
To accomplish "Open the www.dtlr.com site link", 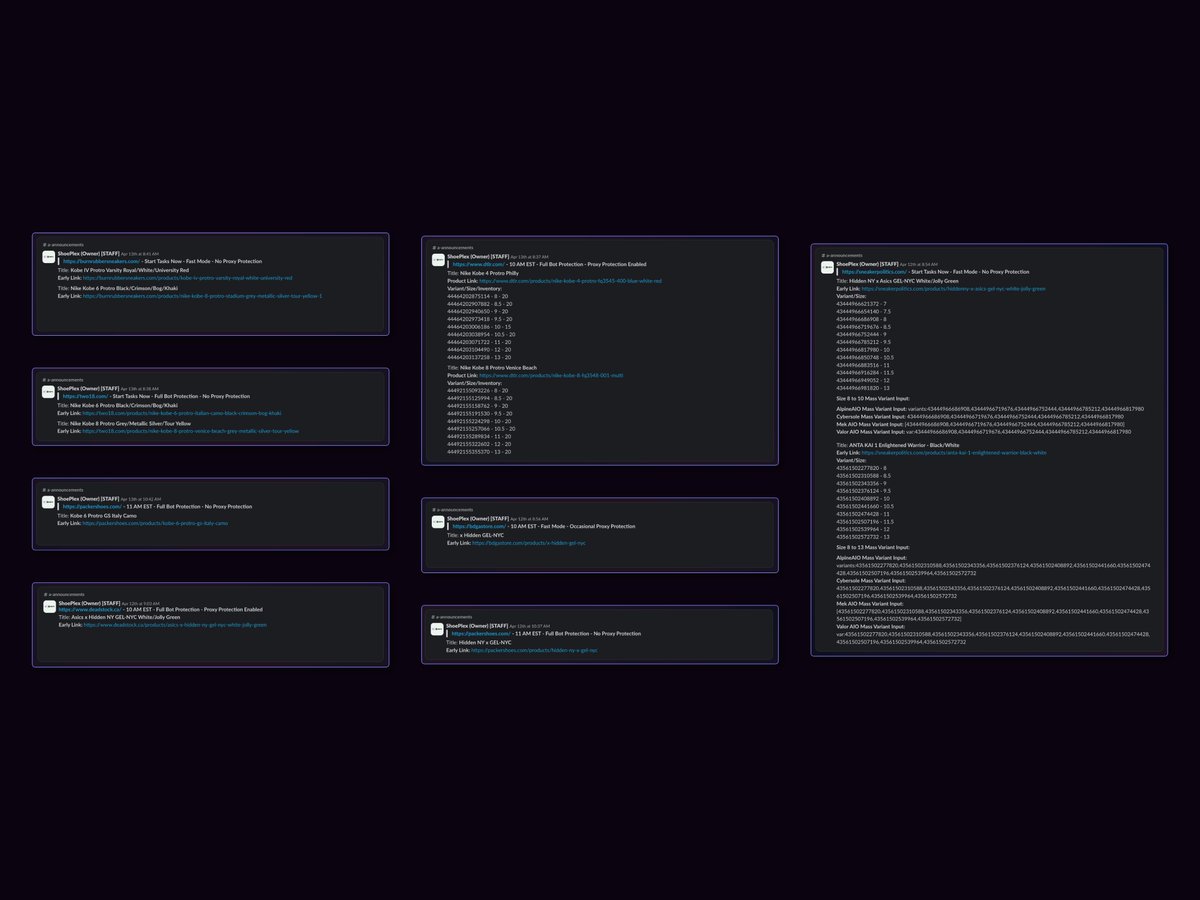I will [479, 264].
